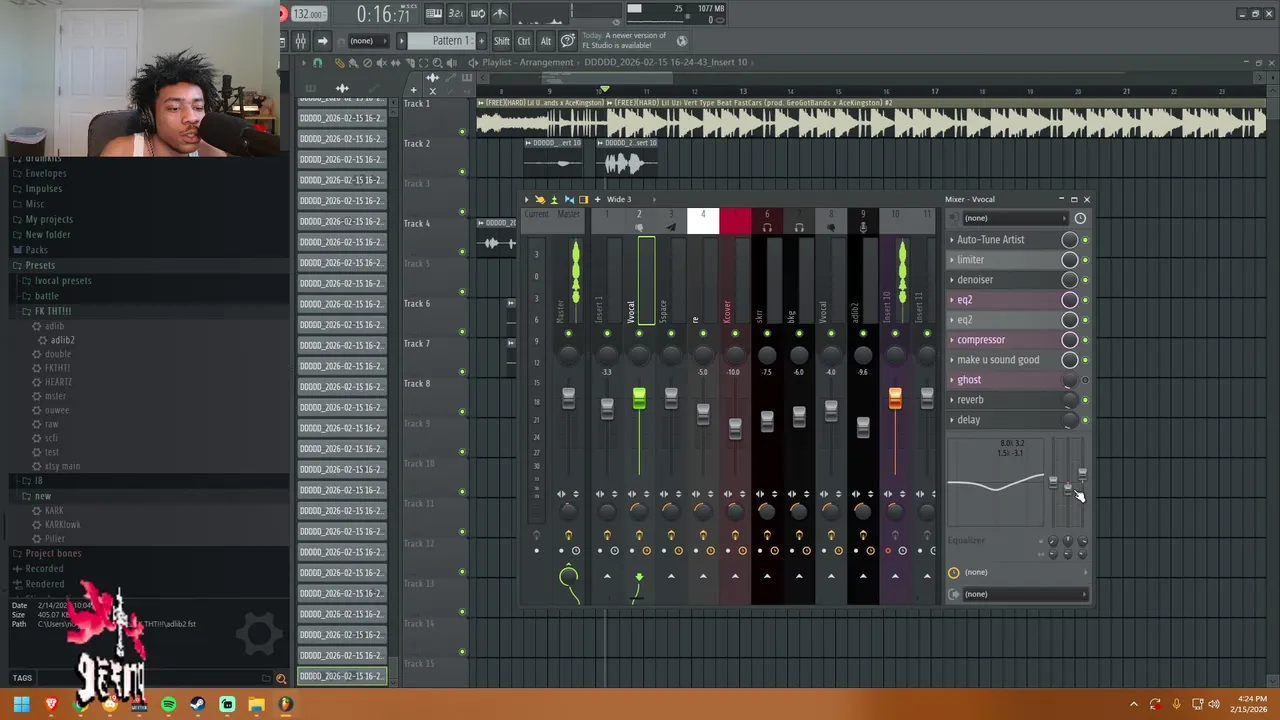Open the reverb slot arrow menu
The image size is (1280, 720).
952,400
